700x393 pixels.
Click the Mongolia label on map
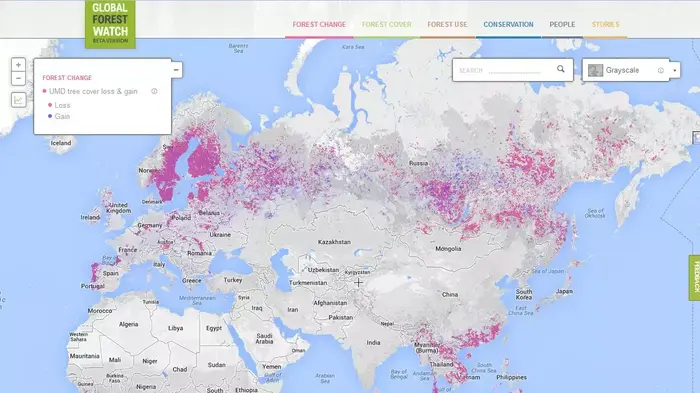coord(448,249)
